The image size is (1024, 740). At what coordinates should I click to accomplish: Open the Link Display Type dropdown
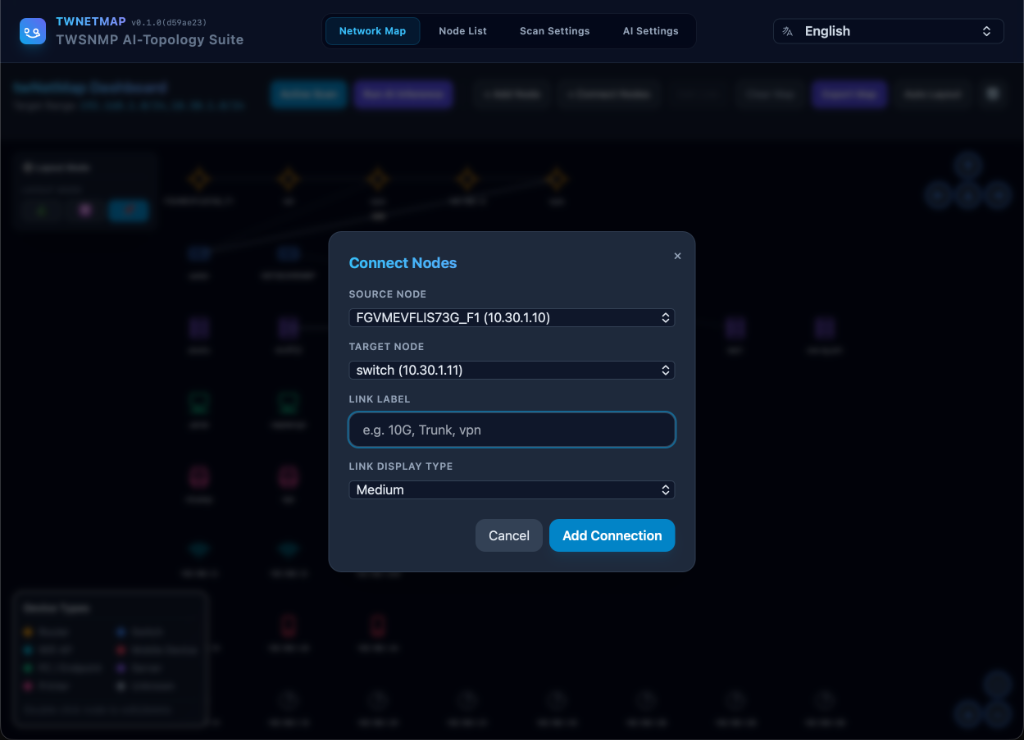[511, 490]
